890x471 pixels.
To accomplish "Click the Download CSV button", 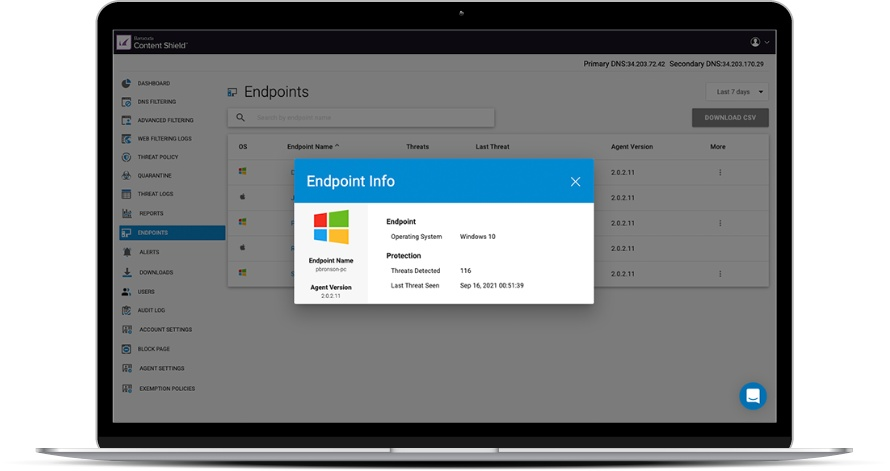I will (x=730, y=118).
